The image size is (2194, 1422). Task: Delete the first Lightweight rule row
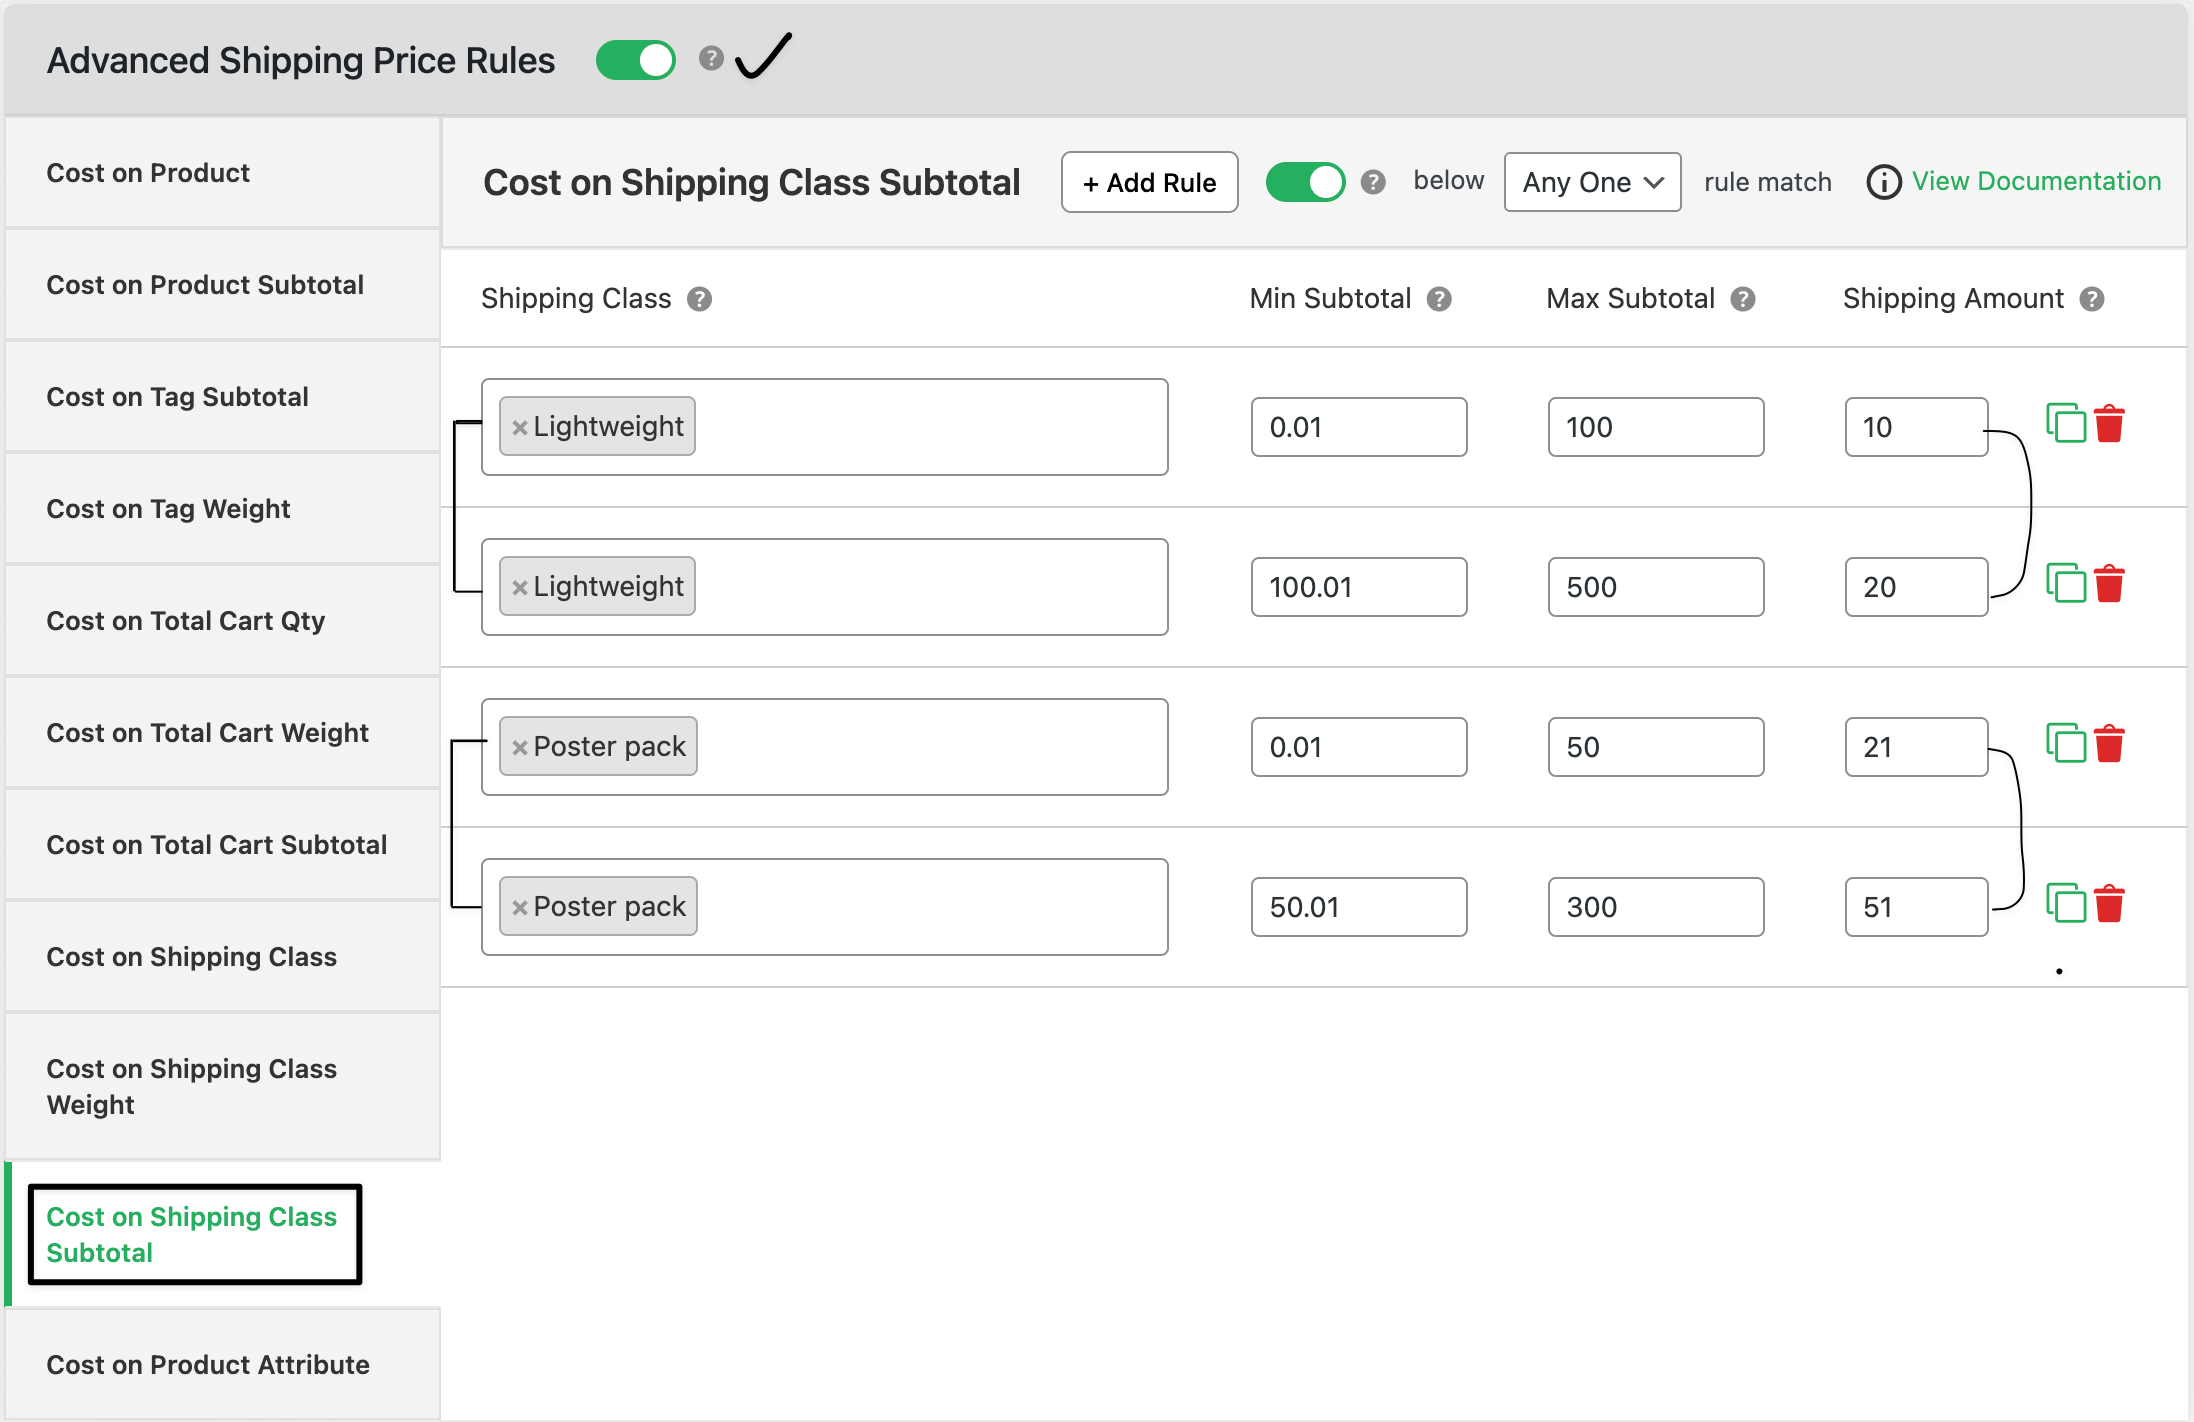2109,423
